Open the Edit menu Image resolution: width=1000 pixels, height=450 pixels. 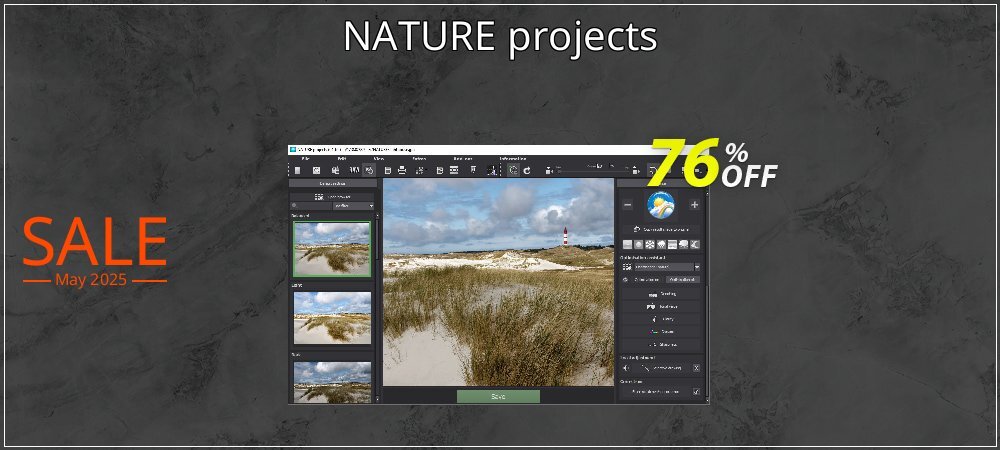(341, 158)
